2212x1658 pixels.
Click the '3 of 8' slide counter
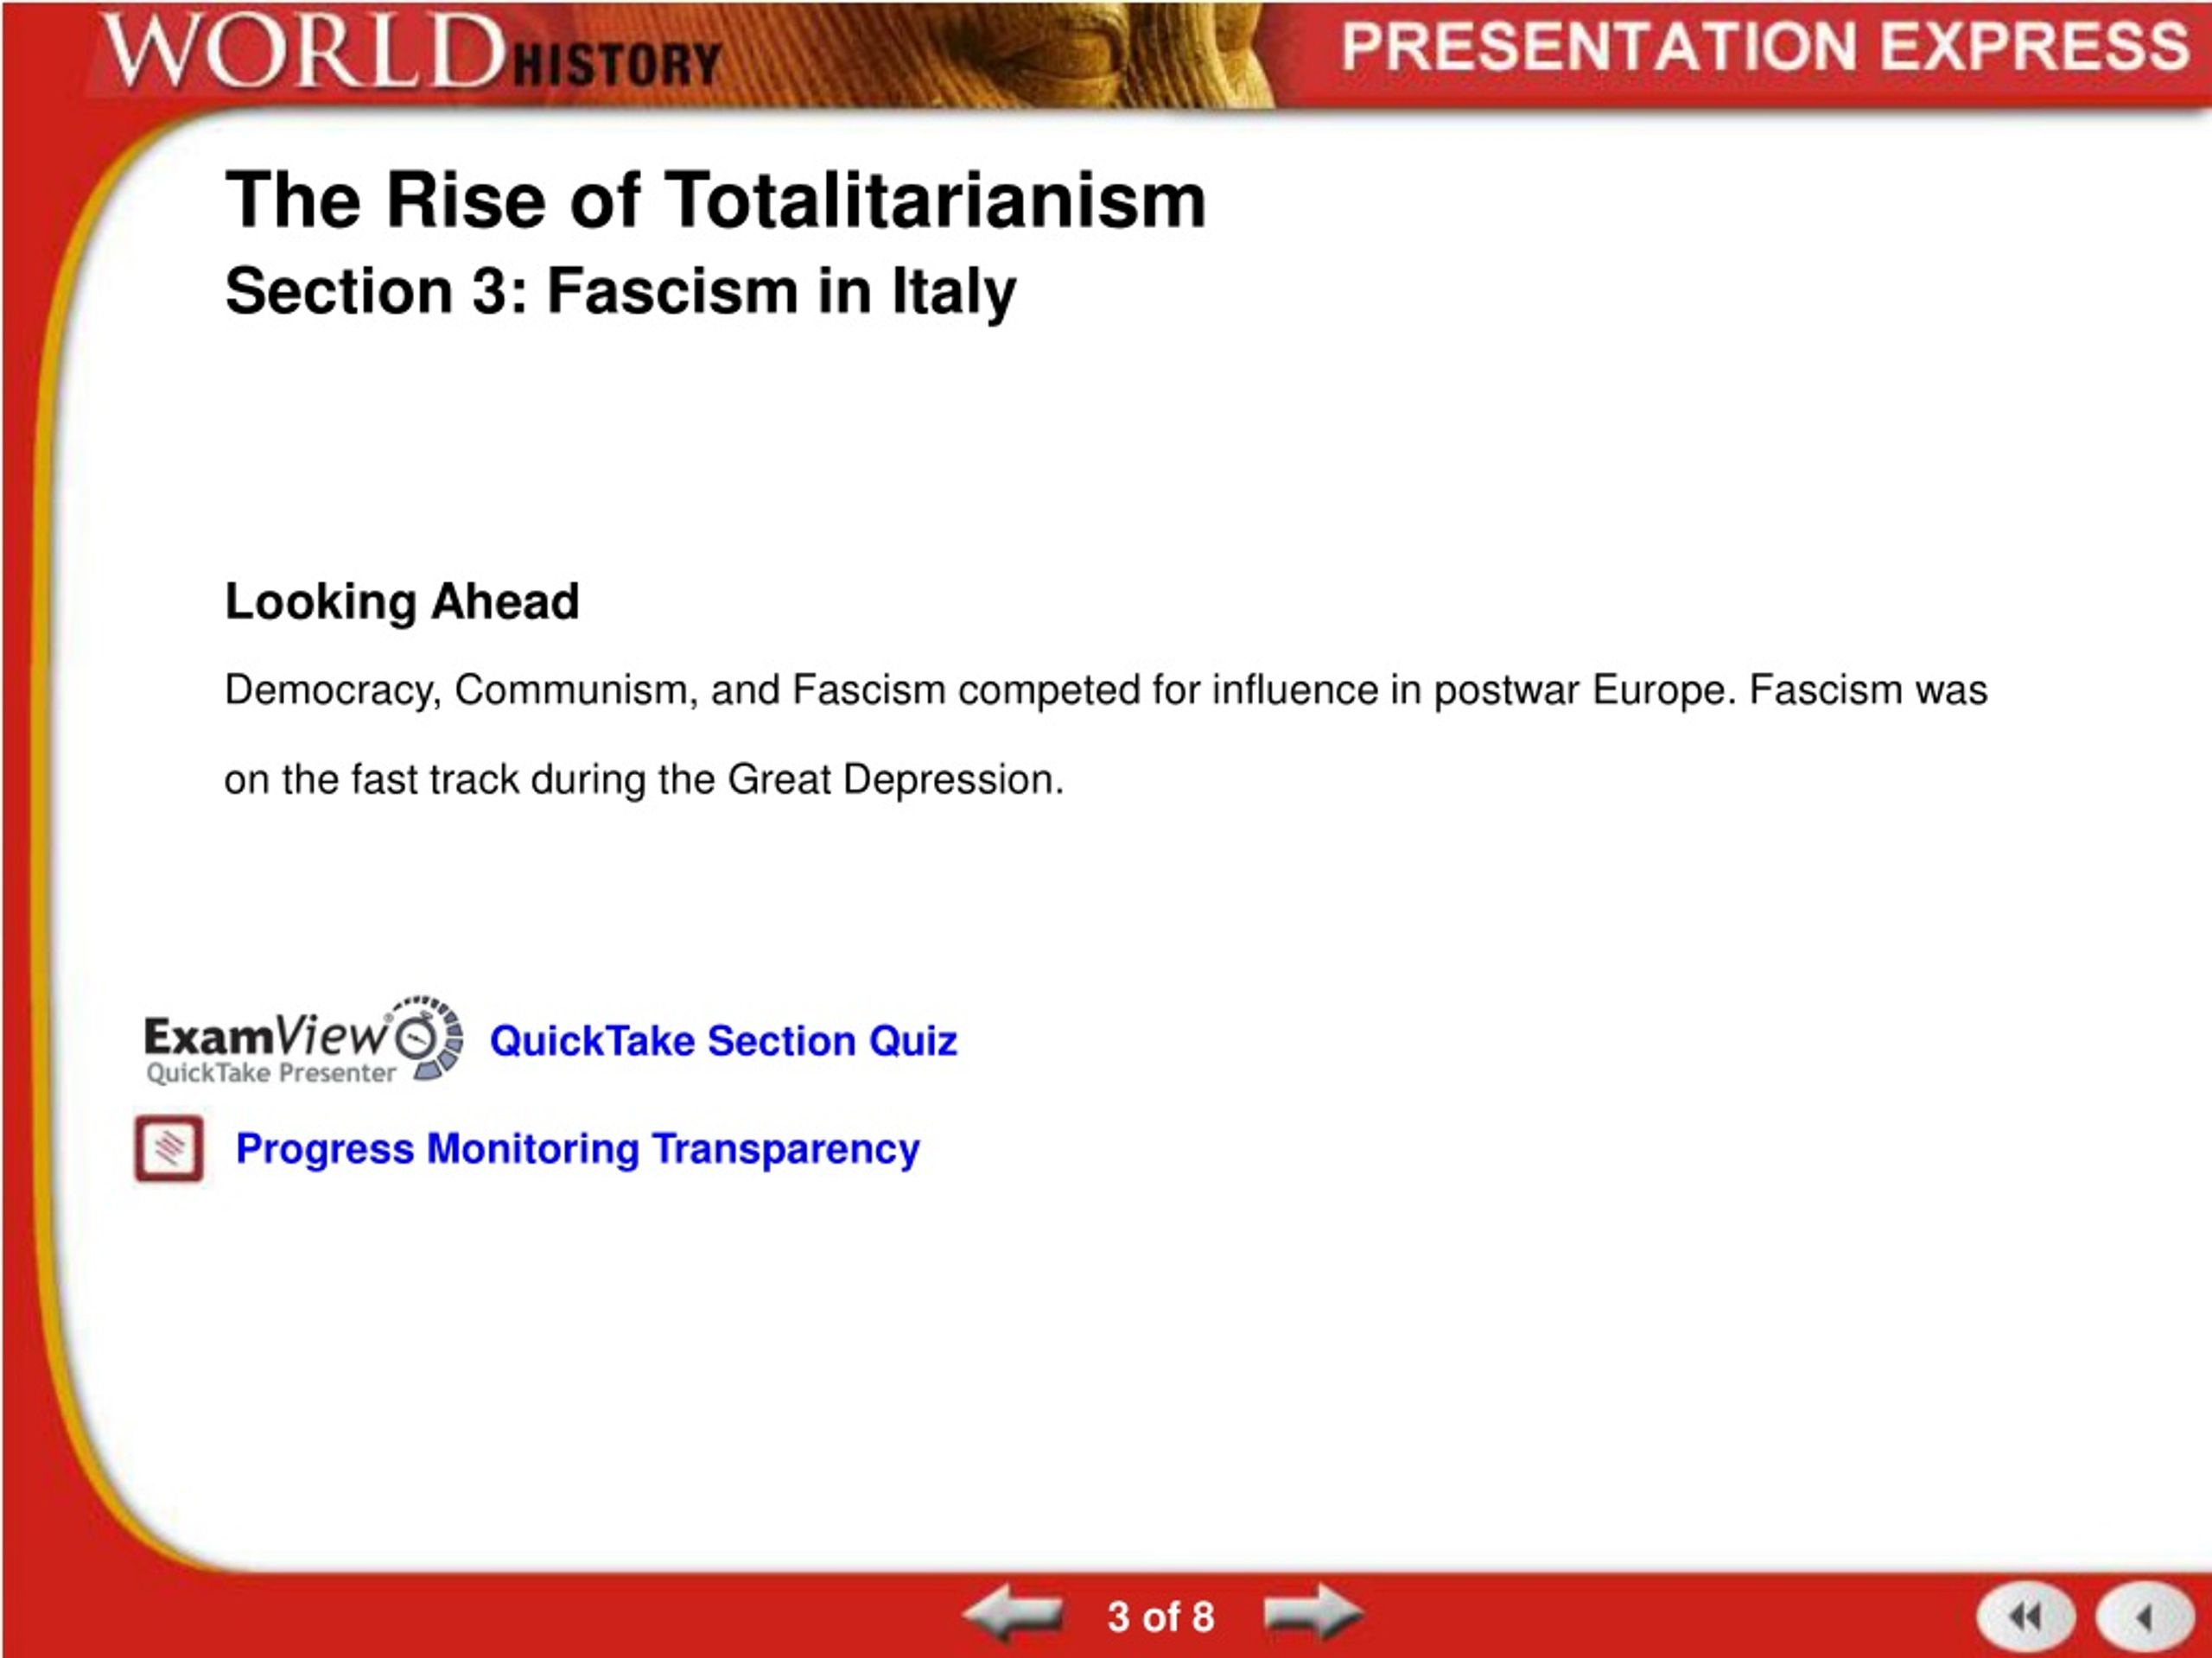[1160, 1617]
